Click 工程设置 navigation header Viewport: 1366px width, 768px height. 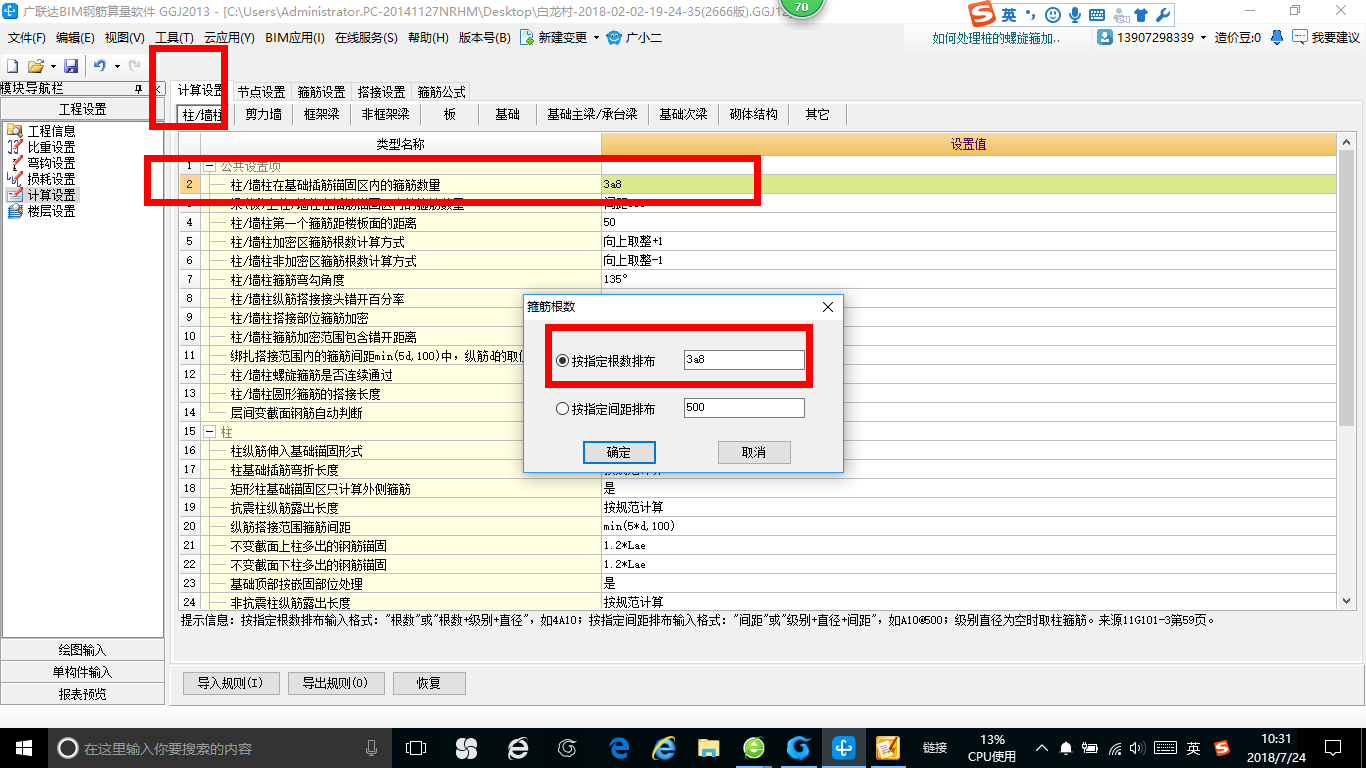point(83,109)
